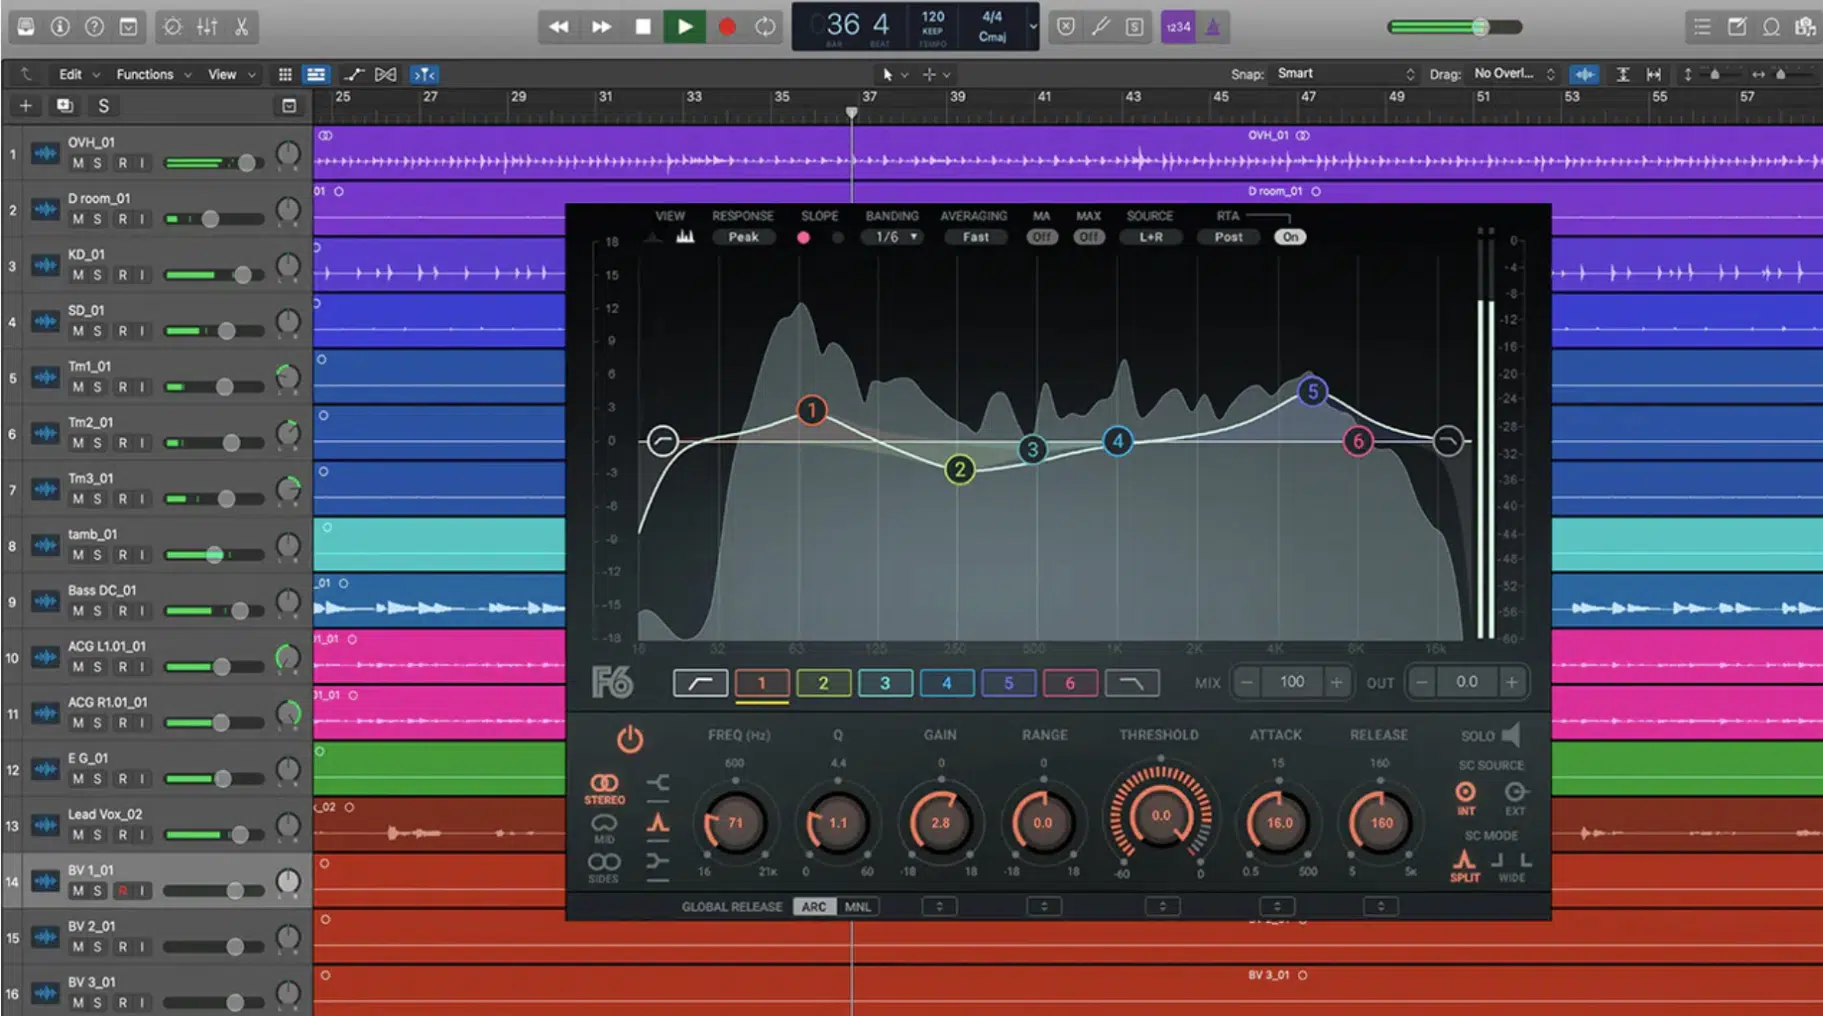Solo the band with speaker icon
The height and width of the screenshot is (1016, 1823).
(x=1511, y=735)
